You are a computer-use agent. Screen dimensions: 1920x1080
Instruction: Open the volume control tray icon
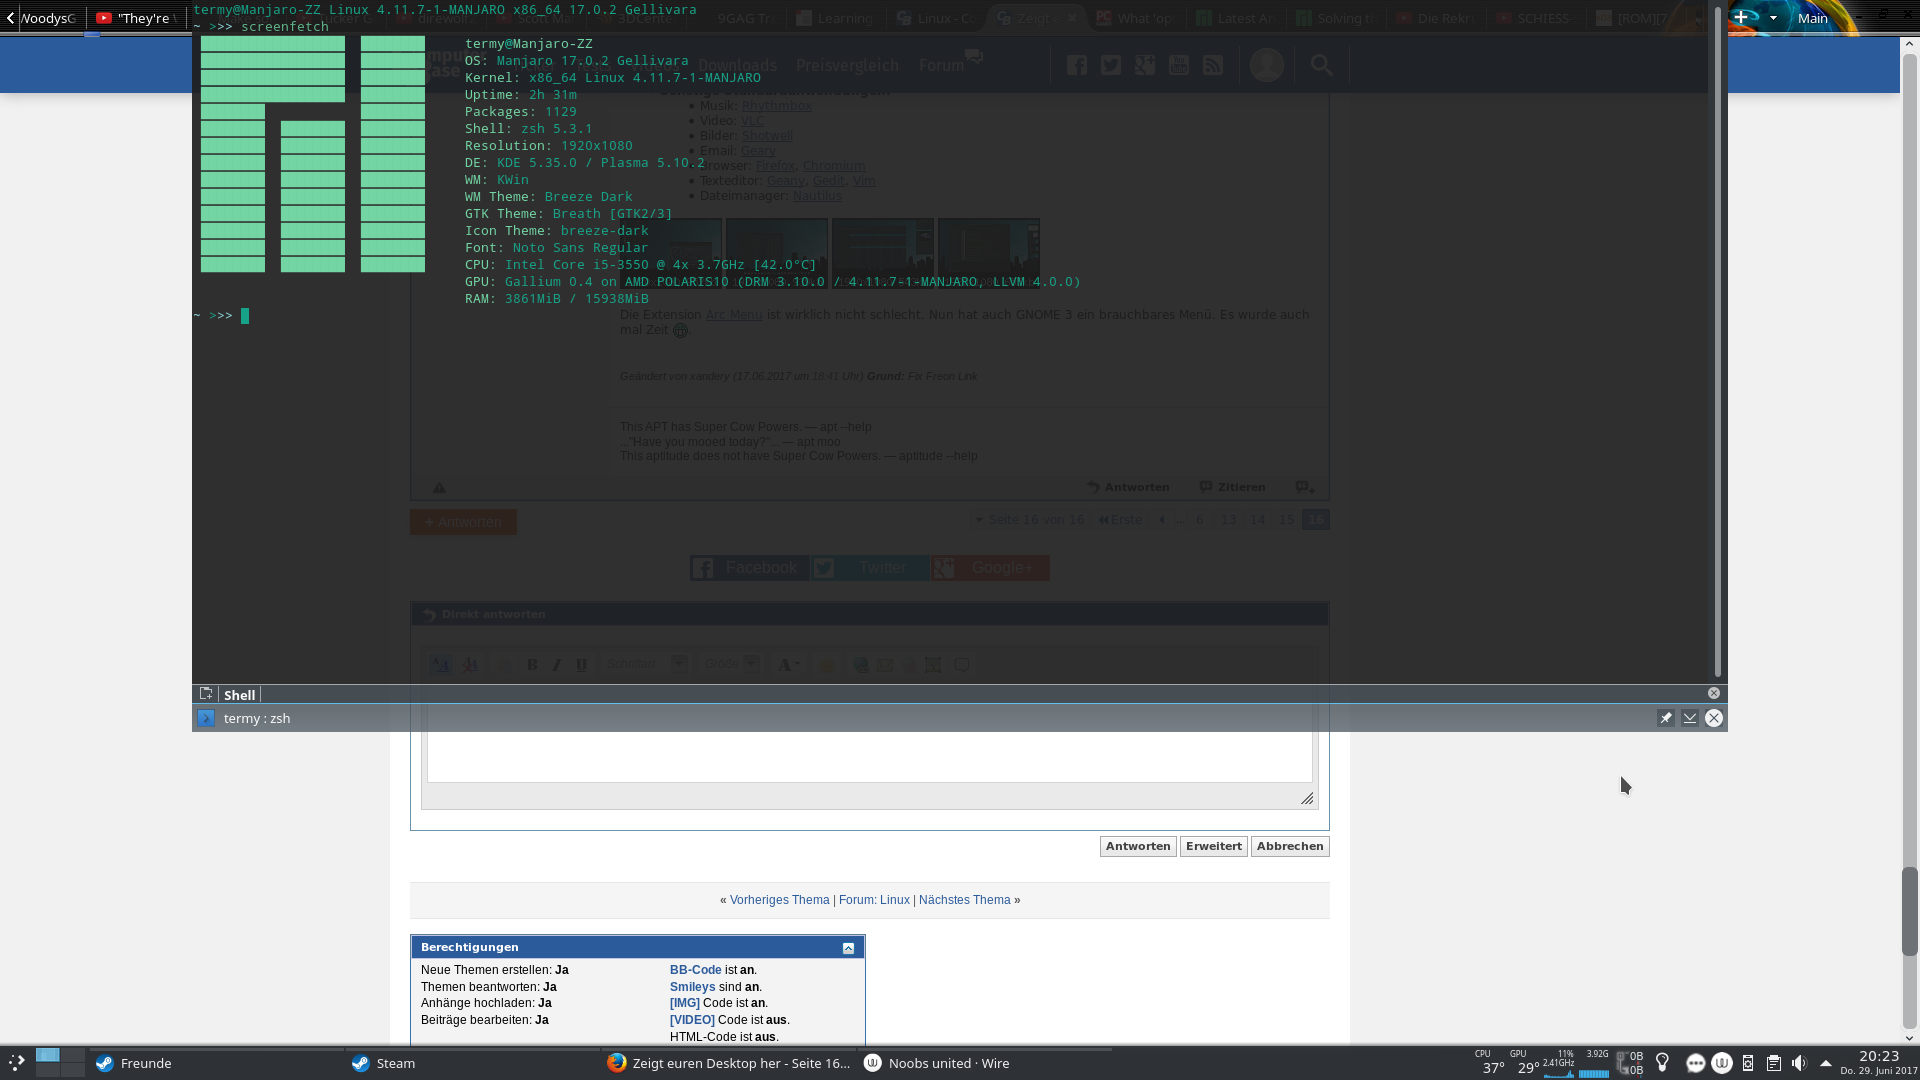1799,1063
